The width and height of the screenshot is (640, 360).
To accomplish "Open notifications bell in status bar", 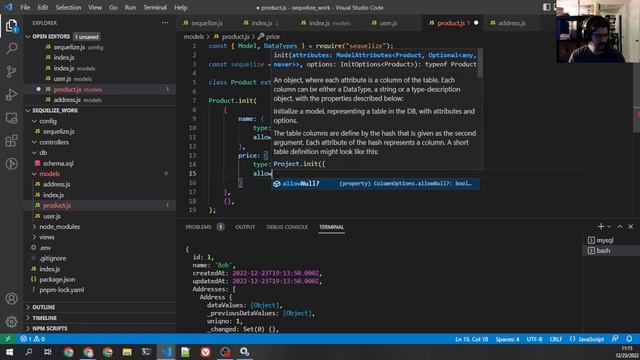I will pos(629,339).
